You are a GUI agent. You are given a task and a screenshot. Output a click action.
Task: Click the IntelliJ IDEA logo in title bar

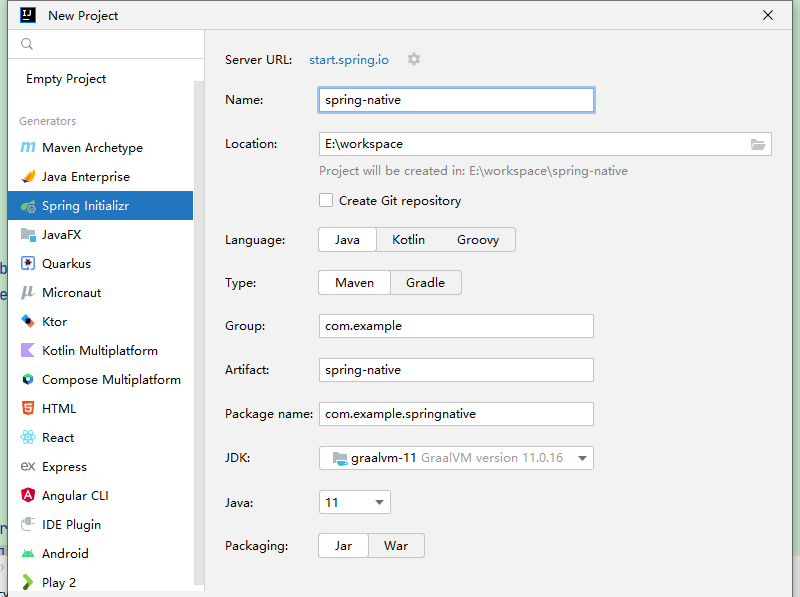tap(28, 15)
